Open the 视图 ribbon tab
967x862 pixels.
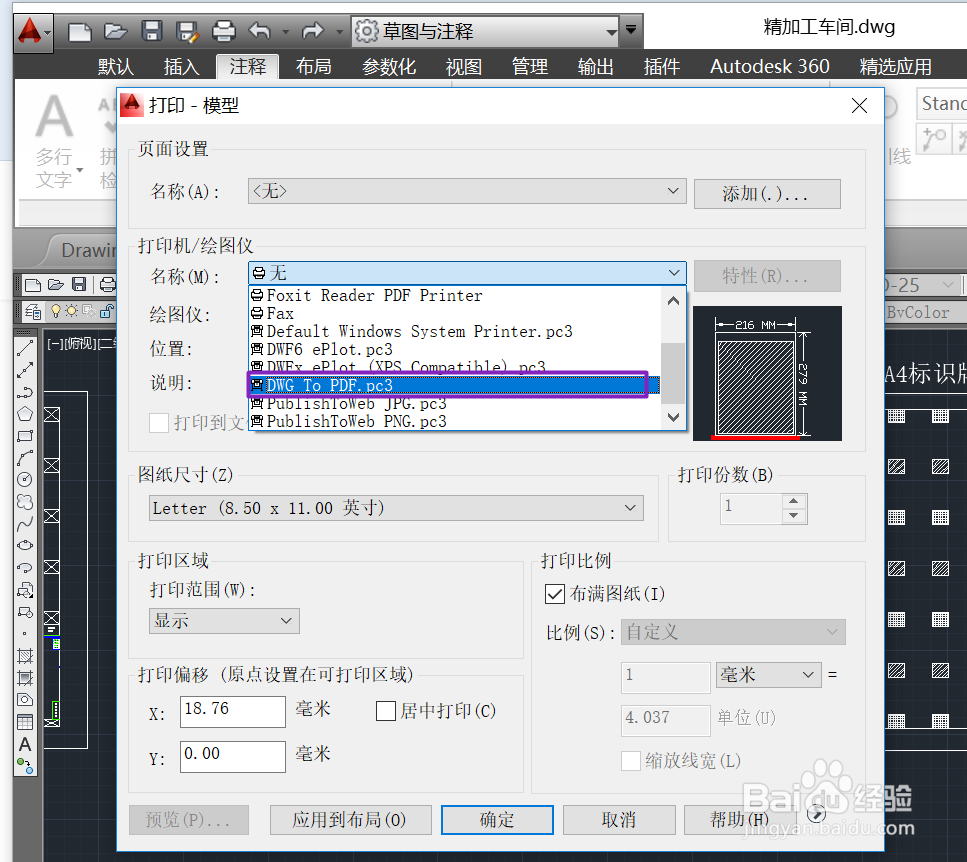point(463,66)
